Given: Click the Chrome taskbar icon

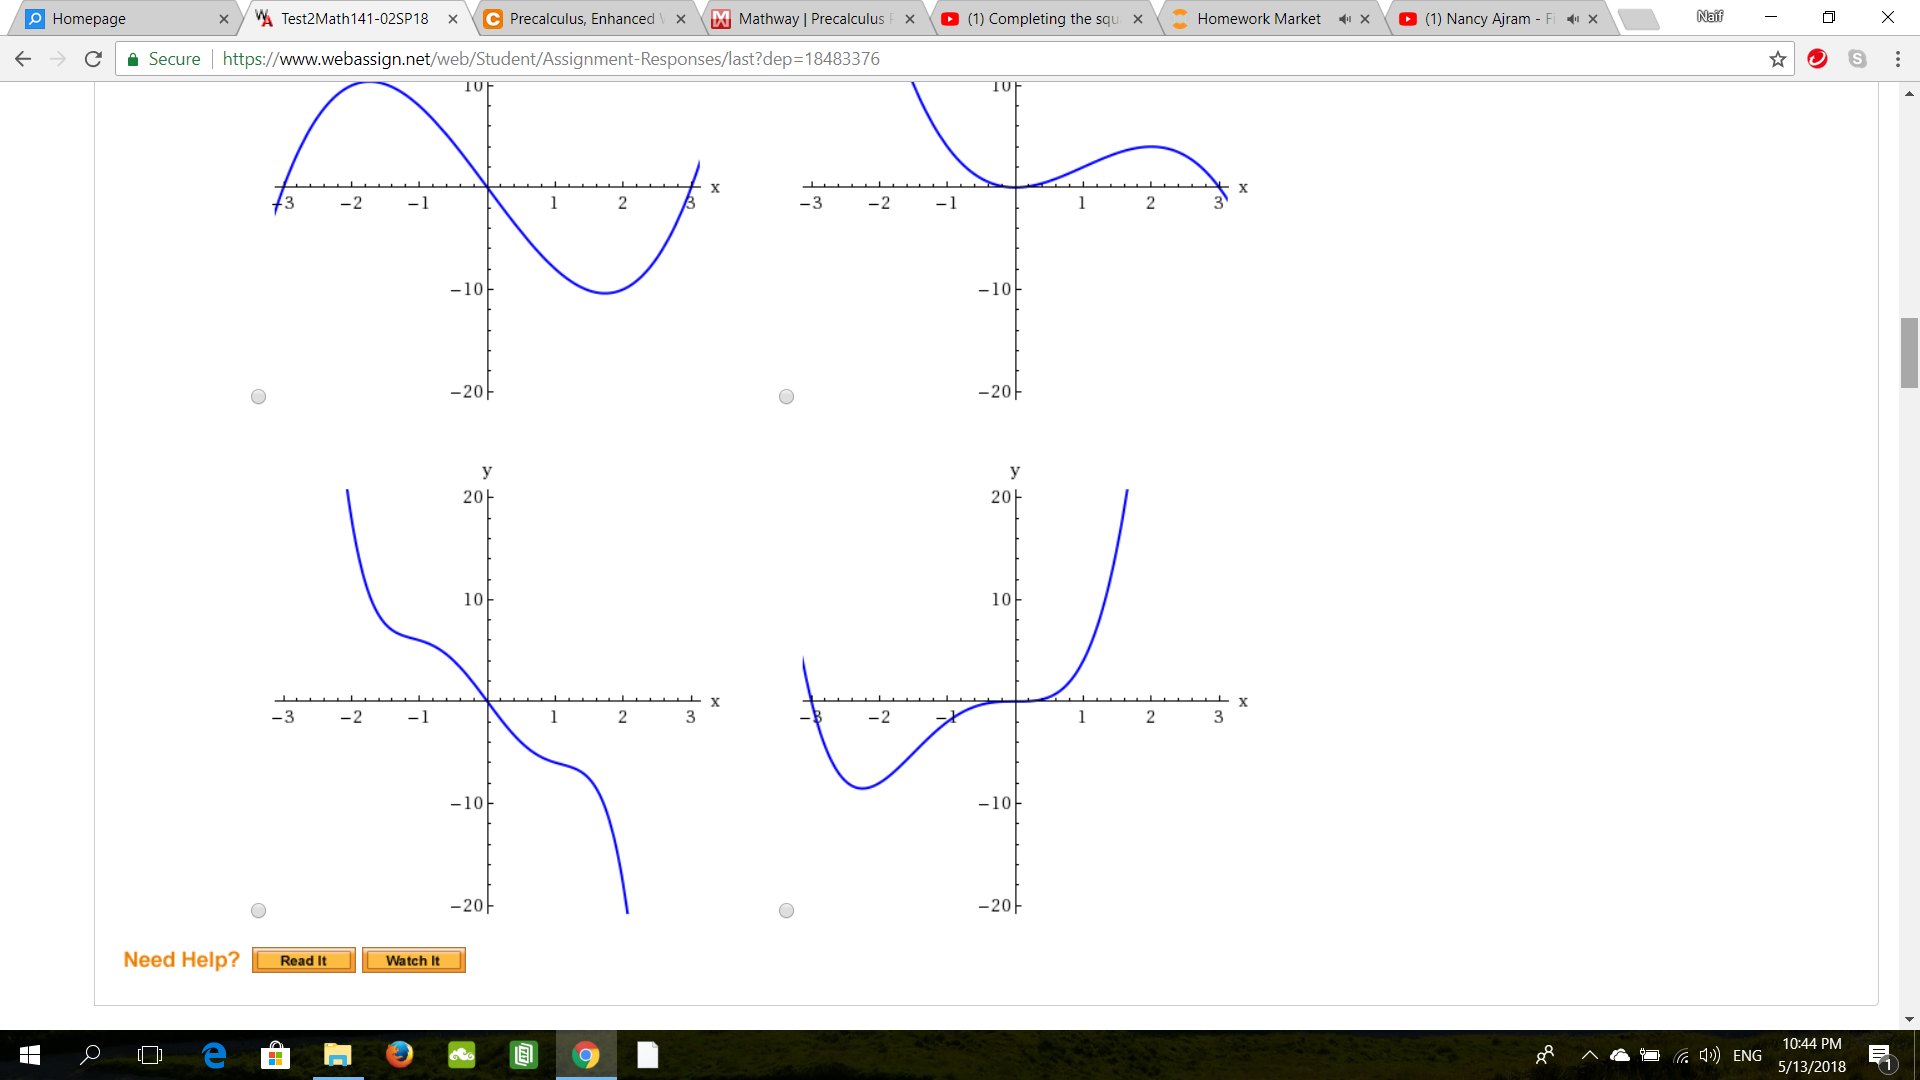Looking at the screenshot, I should [x=586, y=1055].
